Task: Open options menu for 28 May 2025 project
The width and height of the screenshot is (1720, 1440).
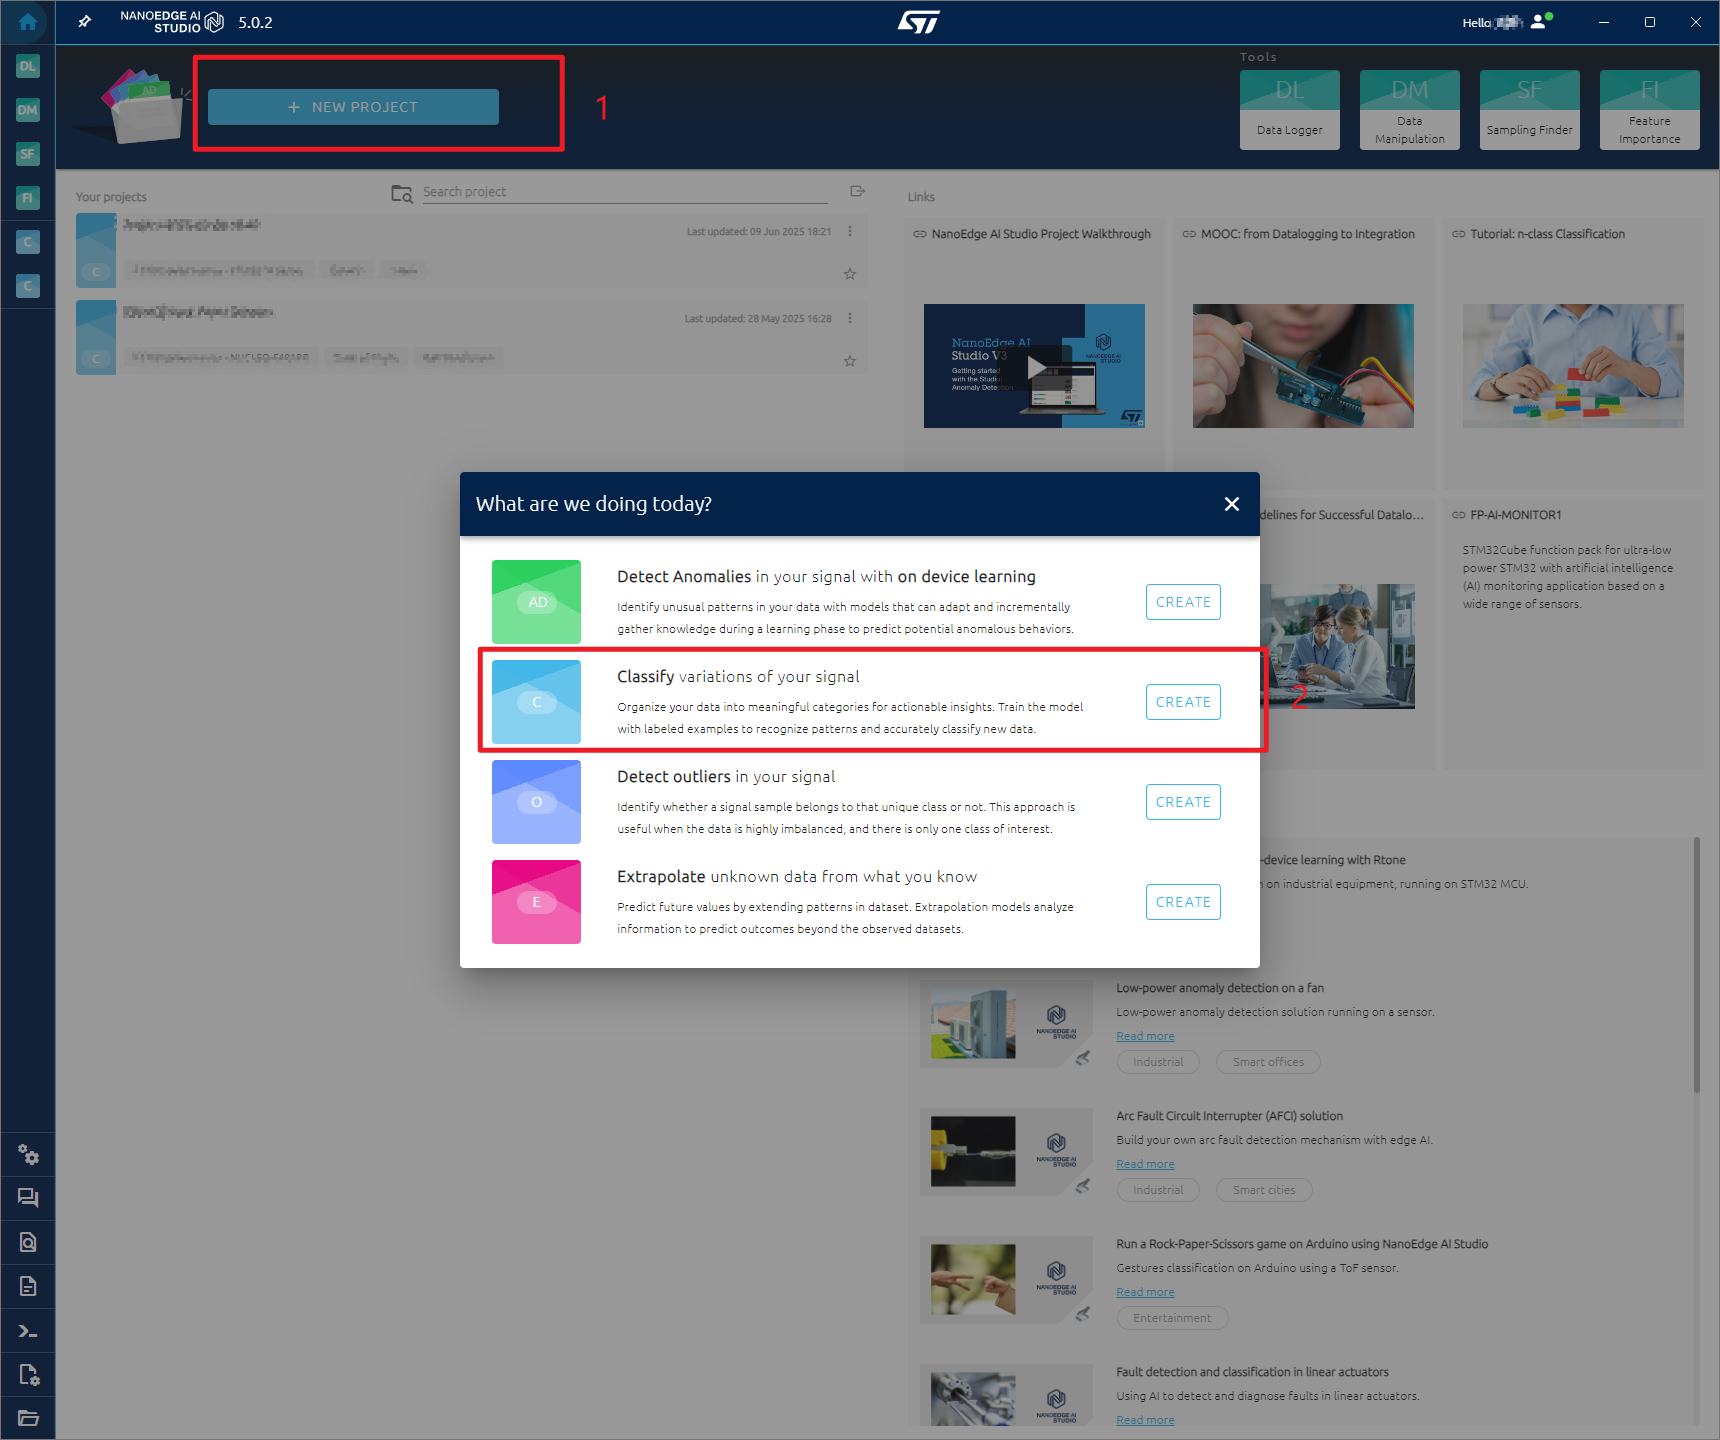Action: click(x=850, y=318)
